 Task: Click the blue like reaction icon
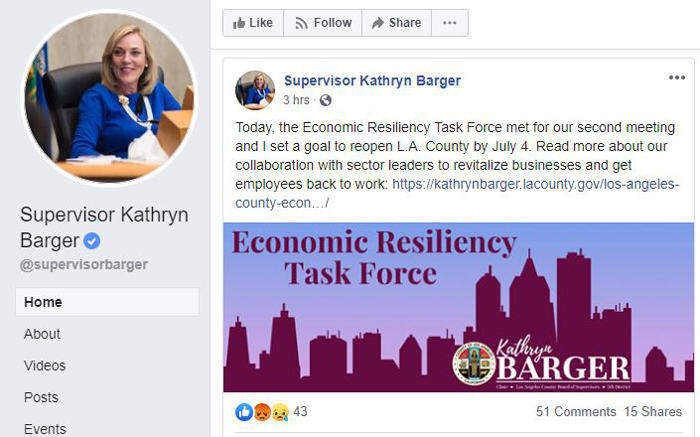[x=244, y=412]
